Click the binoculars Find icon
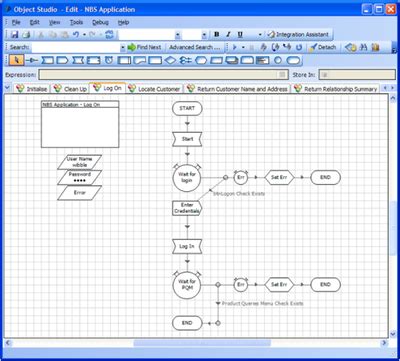Viewport: 400px width, 361px height. point(364,47)
